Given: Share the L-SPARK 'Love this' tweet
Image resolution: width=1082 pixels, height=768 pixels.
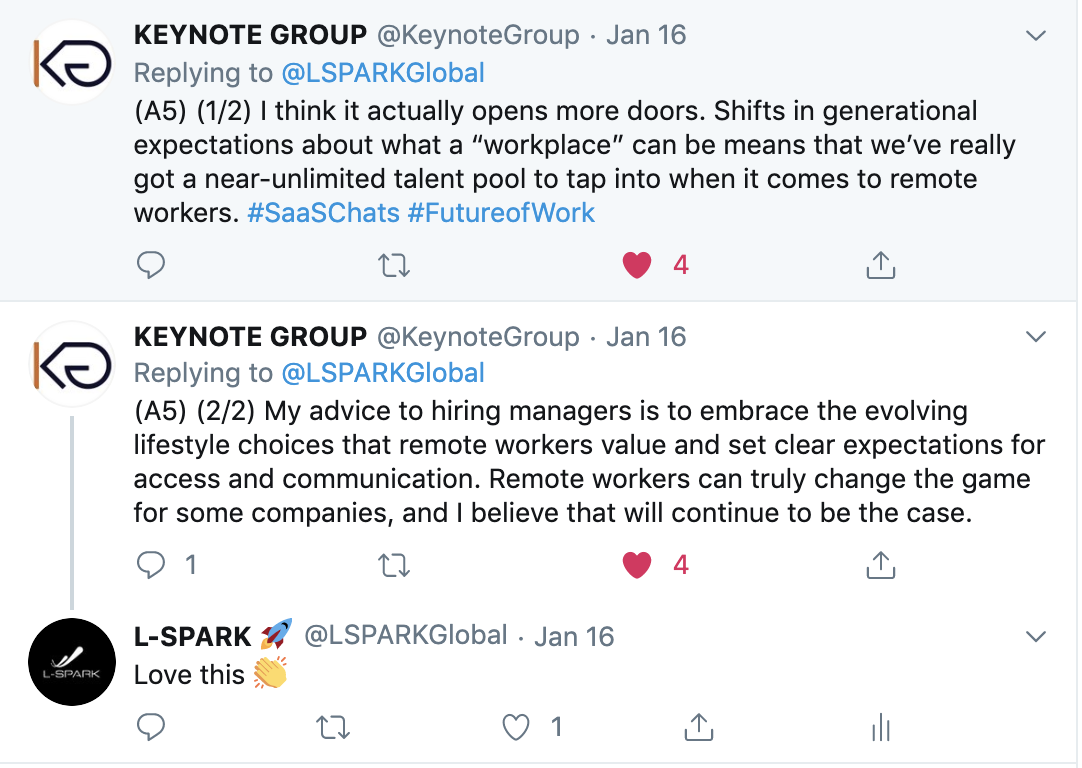Looking at the screenshot, I should tap(698, 727).
